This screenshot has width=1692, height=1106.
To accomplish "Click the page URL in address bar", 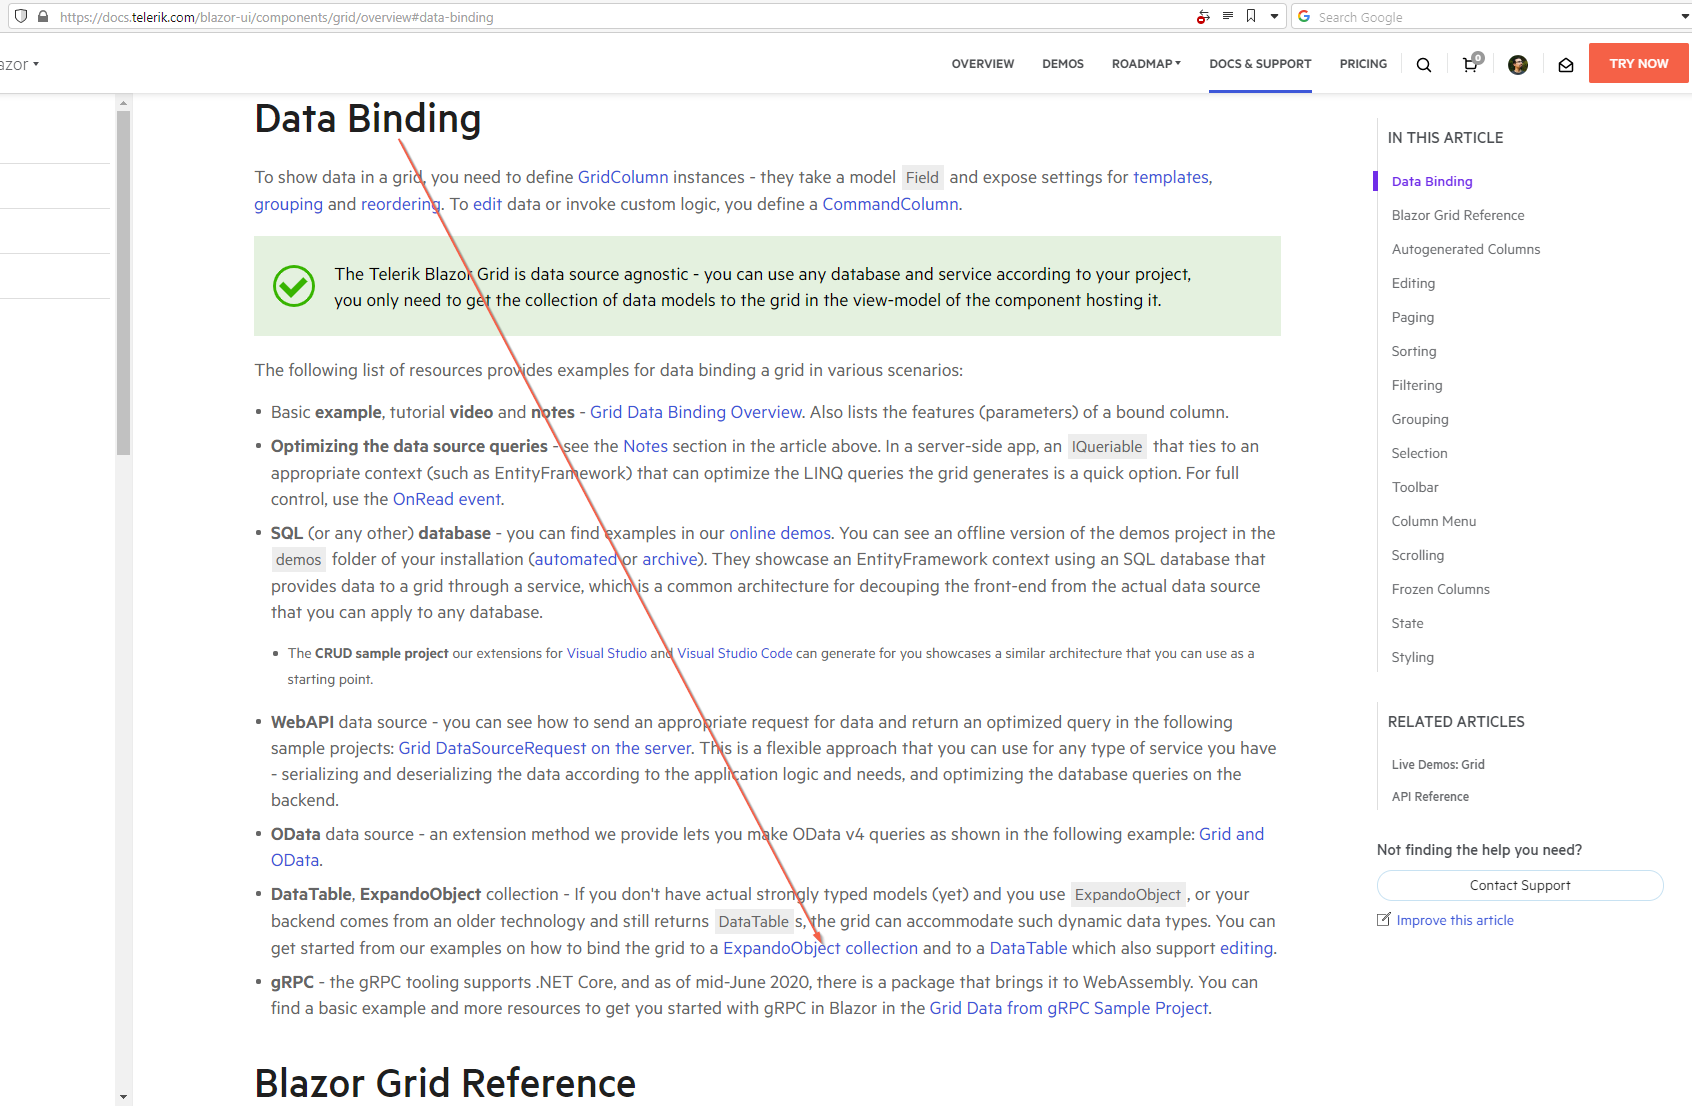I will click(276, 17).
